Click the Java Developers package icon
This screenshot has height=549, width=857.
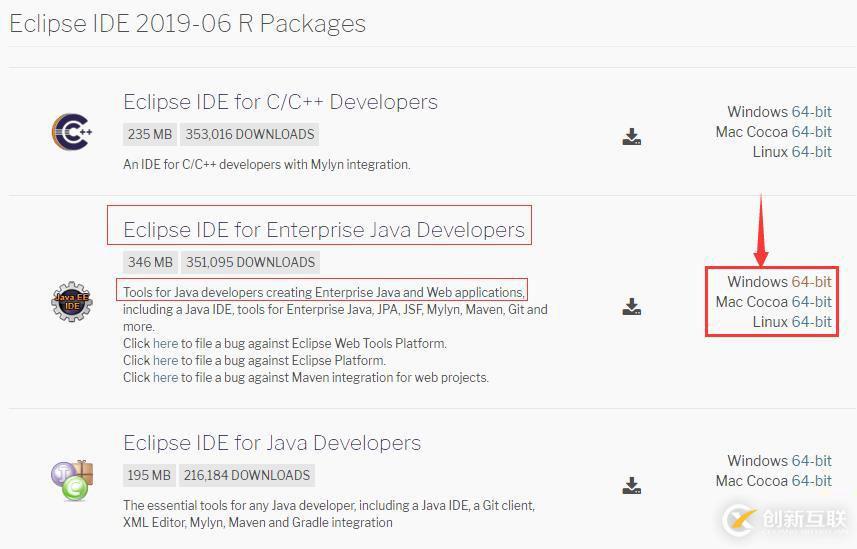[x=72, y=478]
